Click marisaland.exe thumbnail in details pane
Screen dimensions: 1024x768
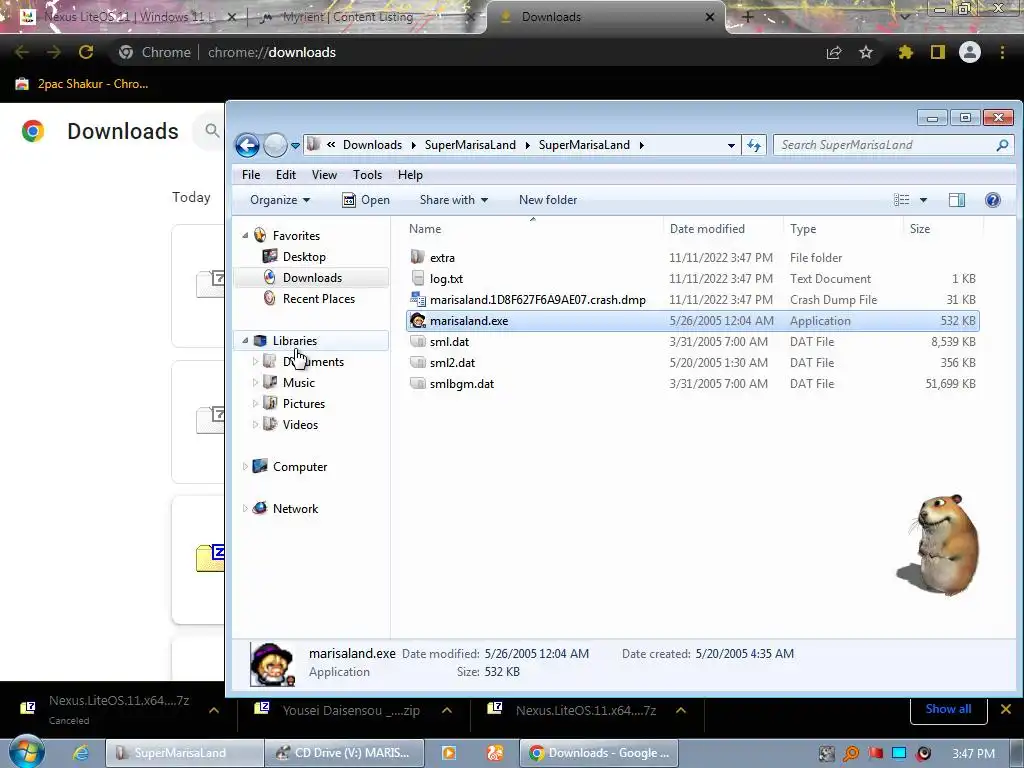coord(272,664)
